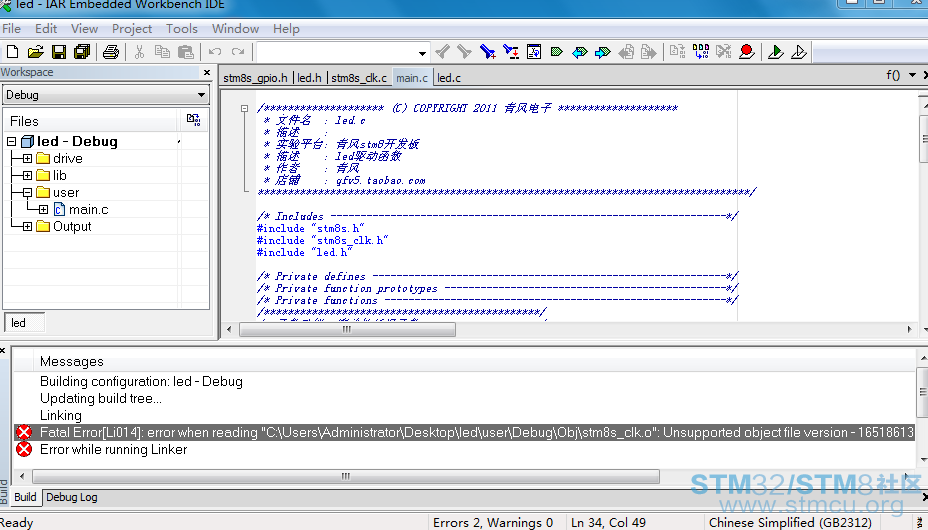Paste from clipboard via Paste icon
Viewport: 928px width, 530px height.
click(x=186, y=52)
